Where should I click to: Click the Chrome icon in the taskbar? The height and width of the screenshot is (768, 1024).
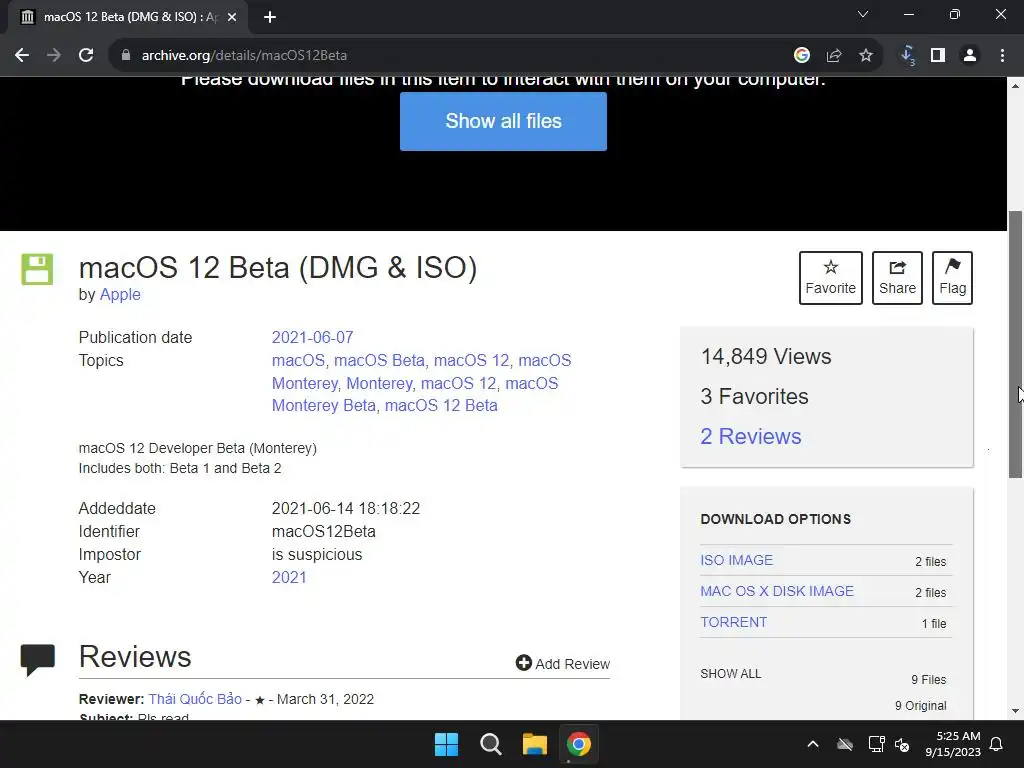579,744
